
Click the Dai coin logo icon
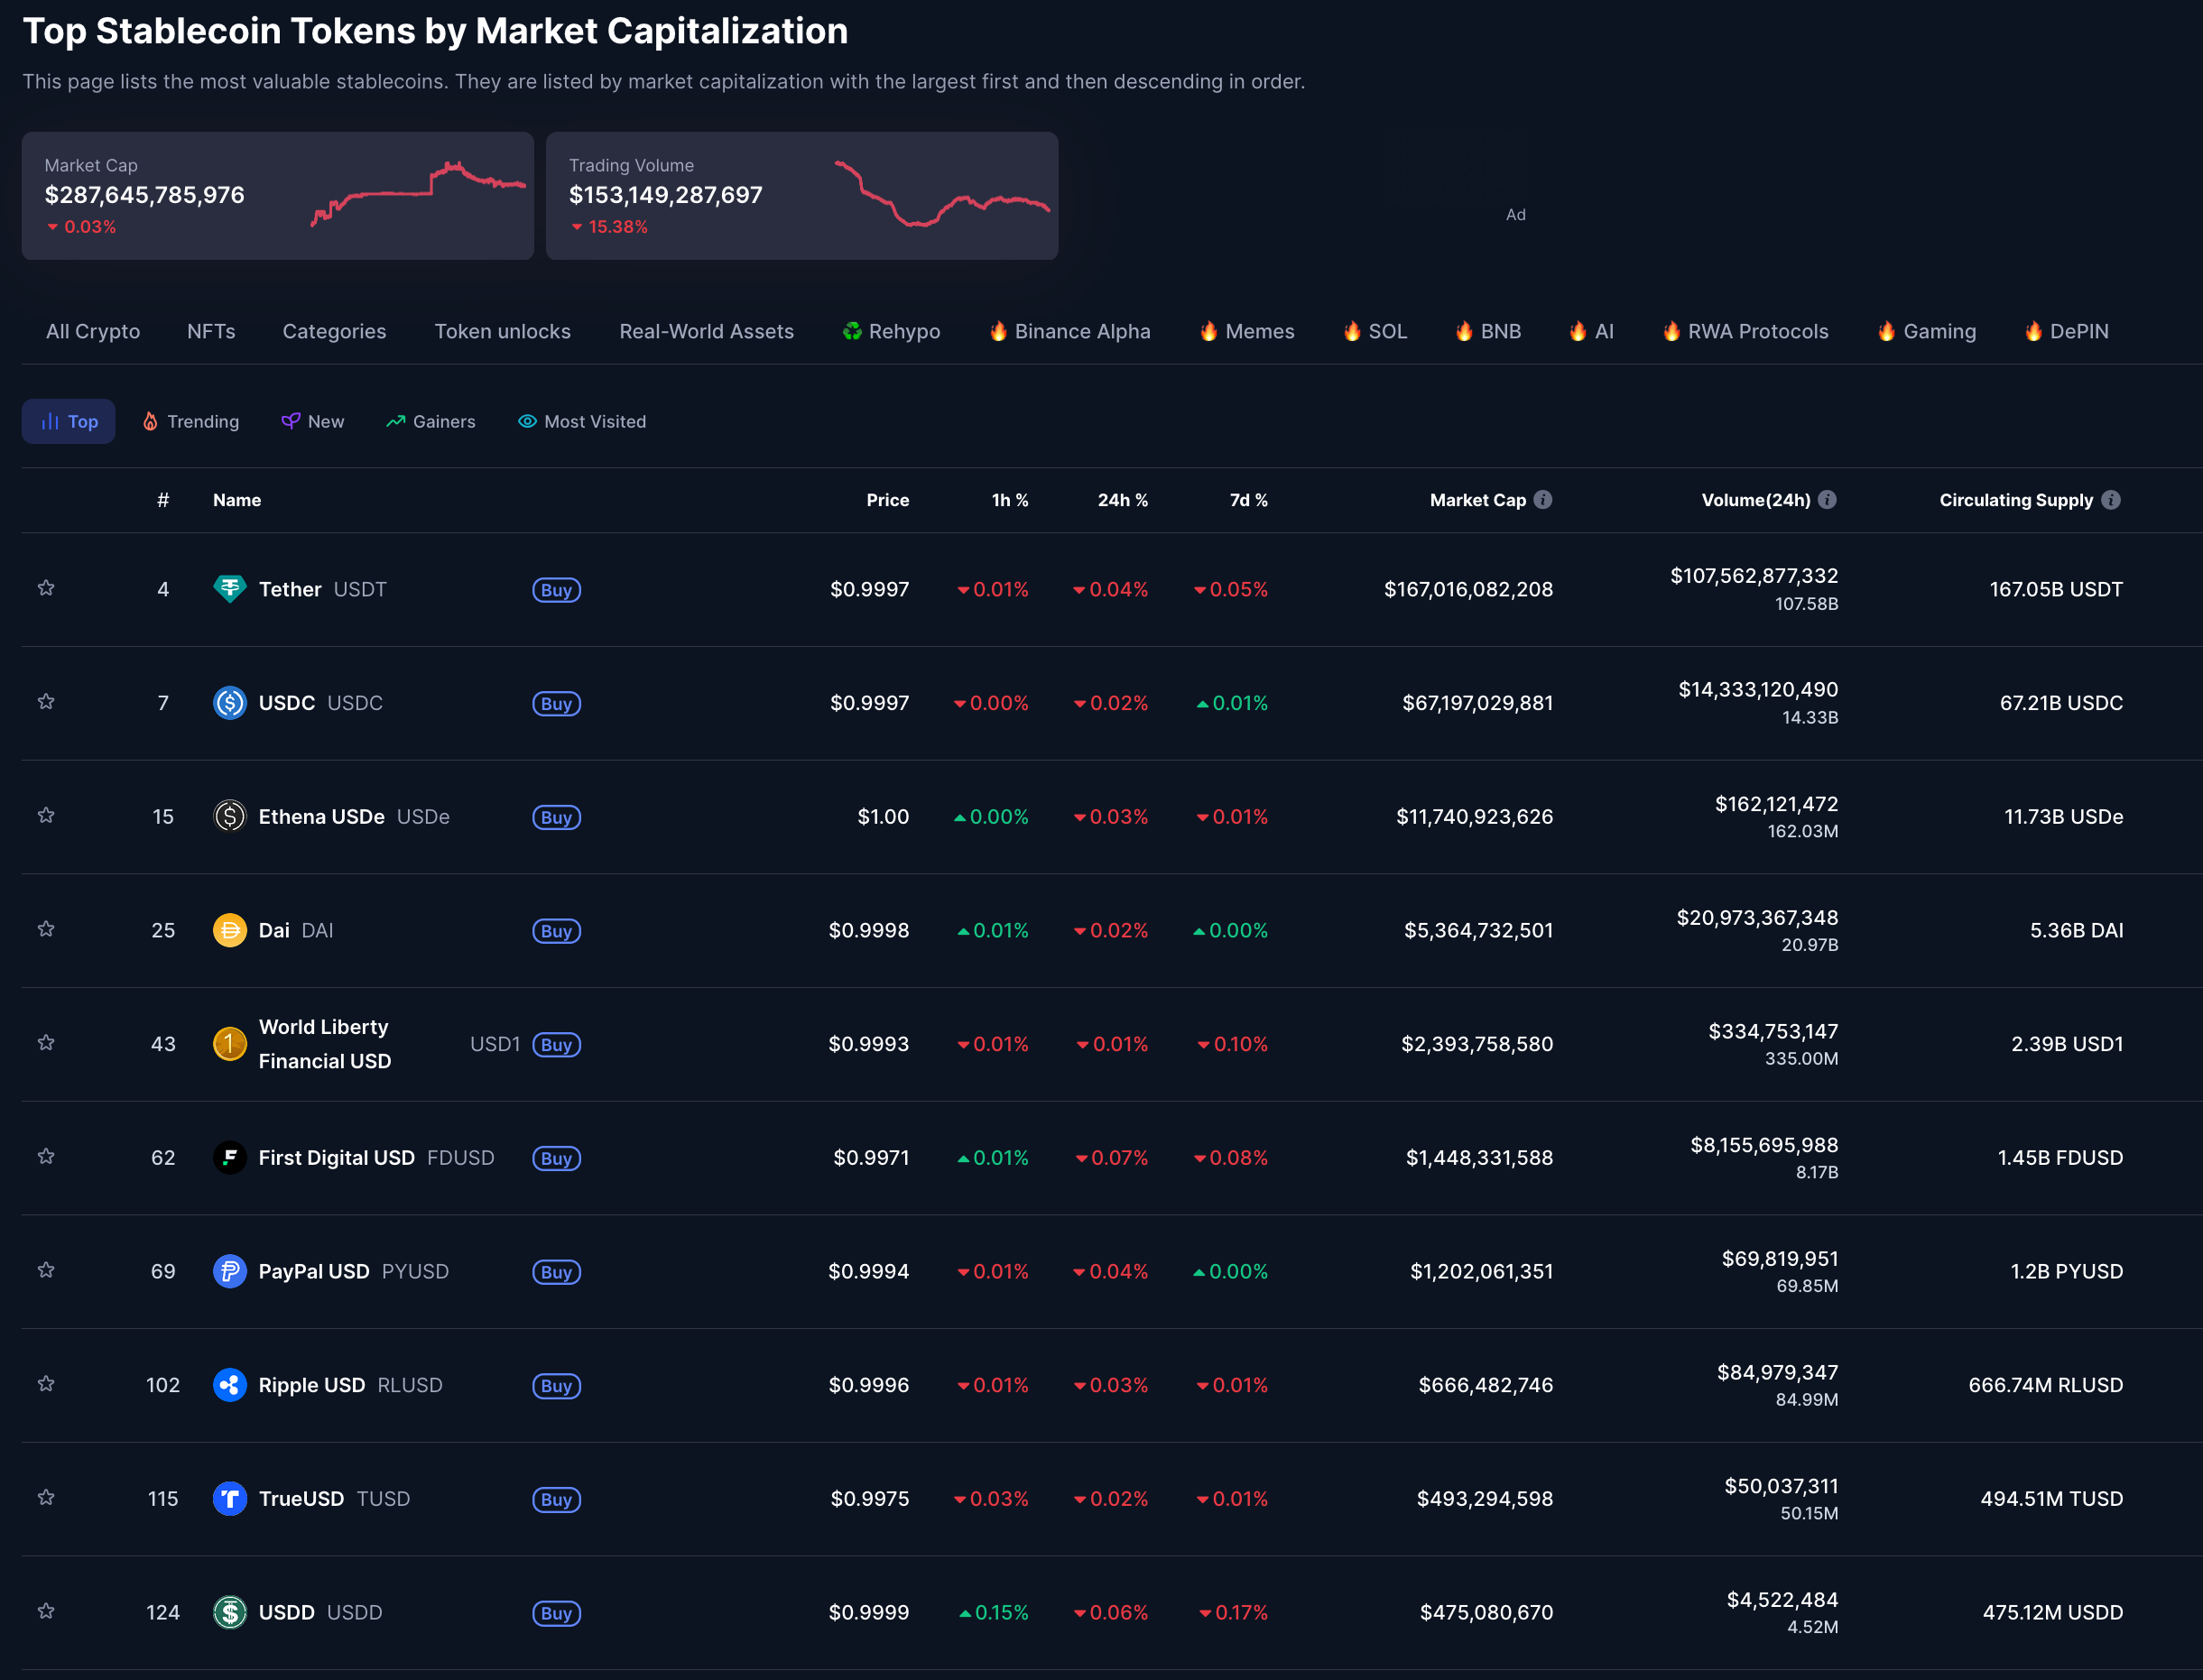229,930
